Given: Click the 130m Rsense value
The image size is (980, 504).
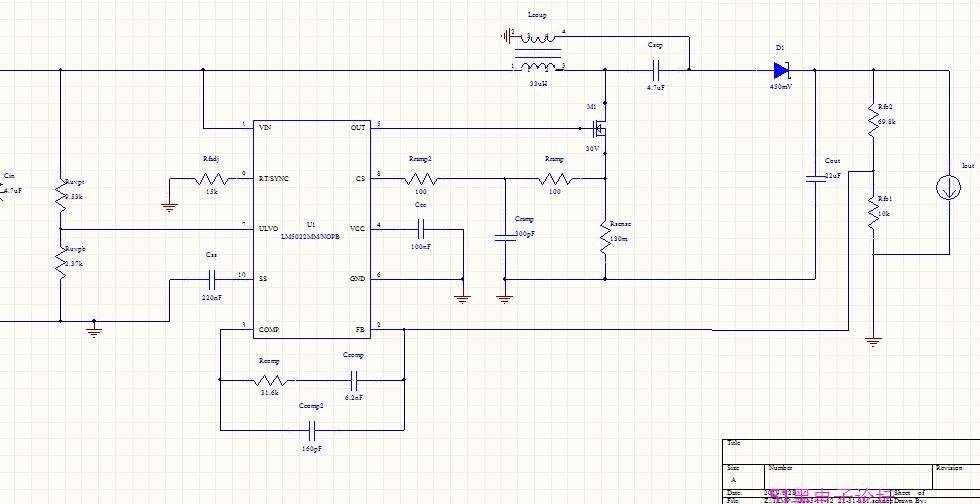Looking at the screenshot, I should click(619, 239).
